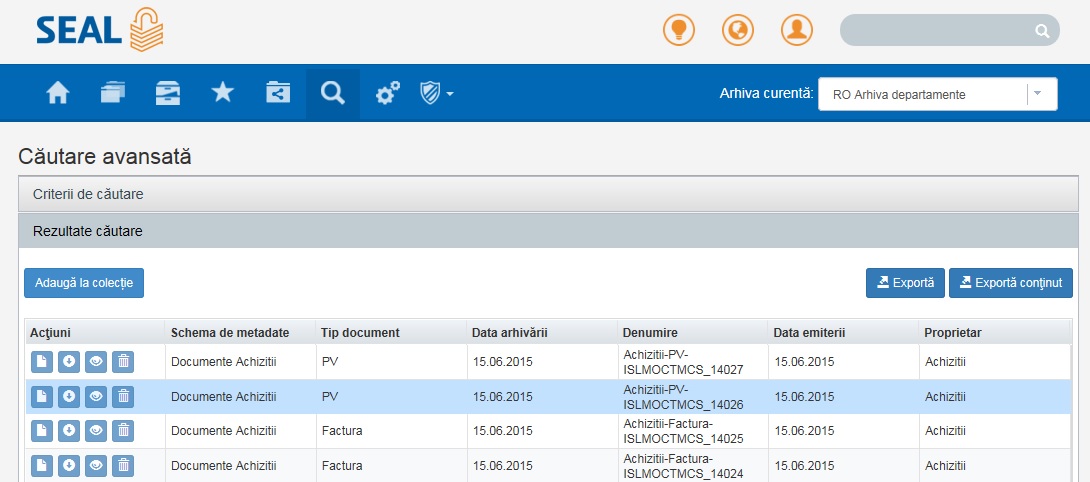The image size is (1090, 482).
Task: Click the Căutare avansată page heading
Action: (x=105, y=156)
